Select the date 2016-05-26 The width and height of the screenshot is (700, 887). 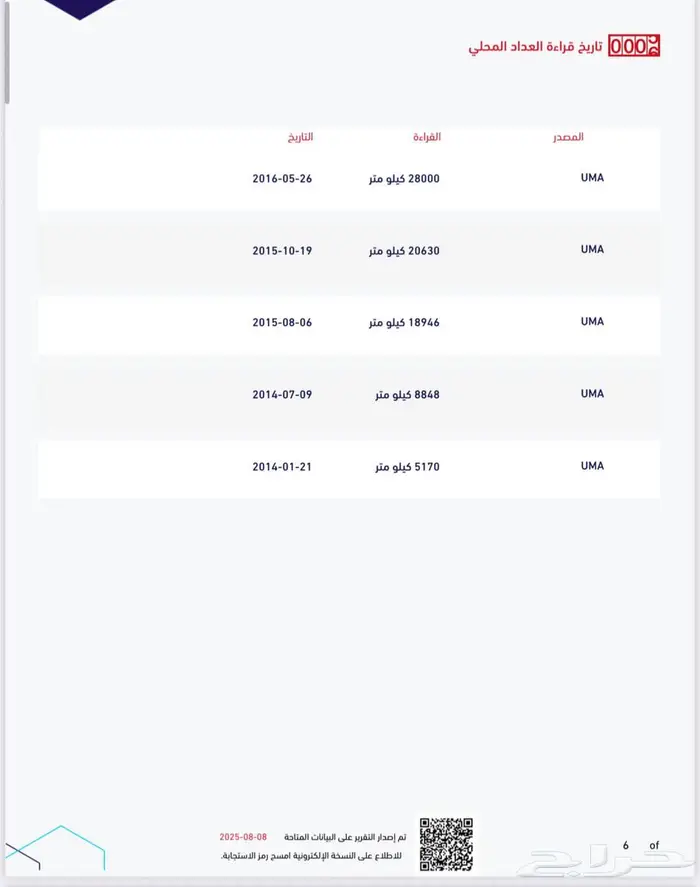(282, 178)
